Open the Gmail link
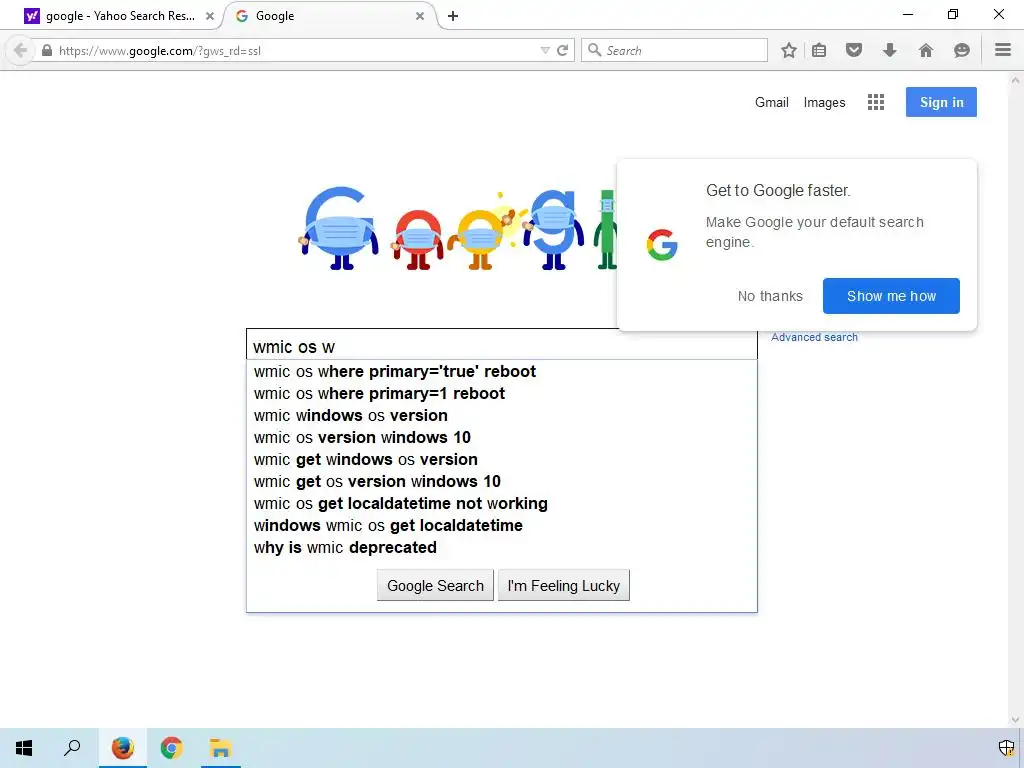Image resolution: width=1024 pixels, height=768 pixels. (x=772, y=103)
